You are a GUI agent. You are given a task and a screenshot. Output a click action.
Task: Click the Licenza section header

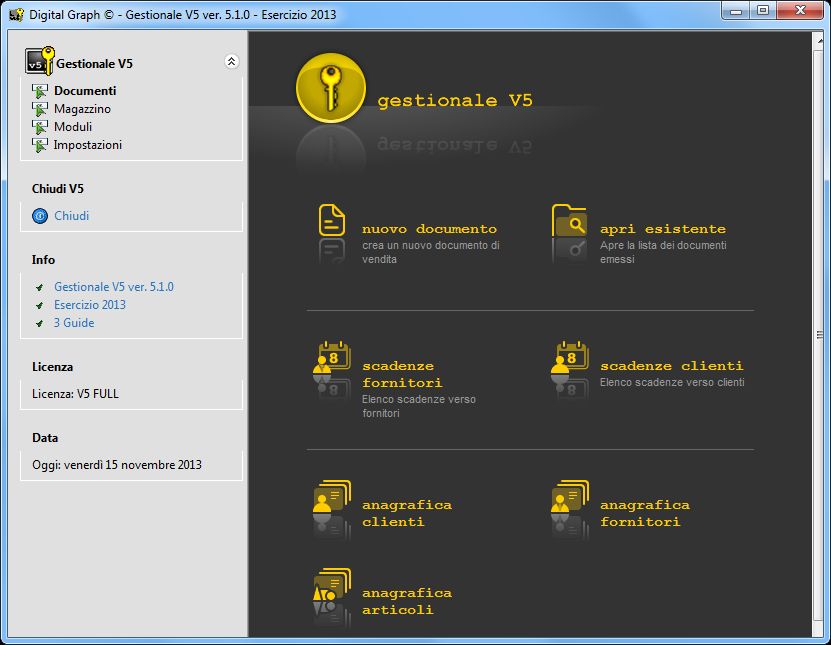(52, 367)
